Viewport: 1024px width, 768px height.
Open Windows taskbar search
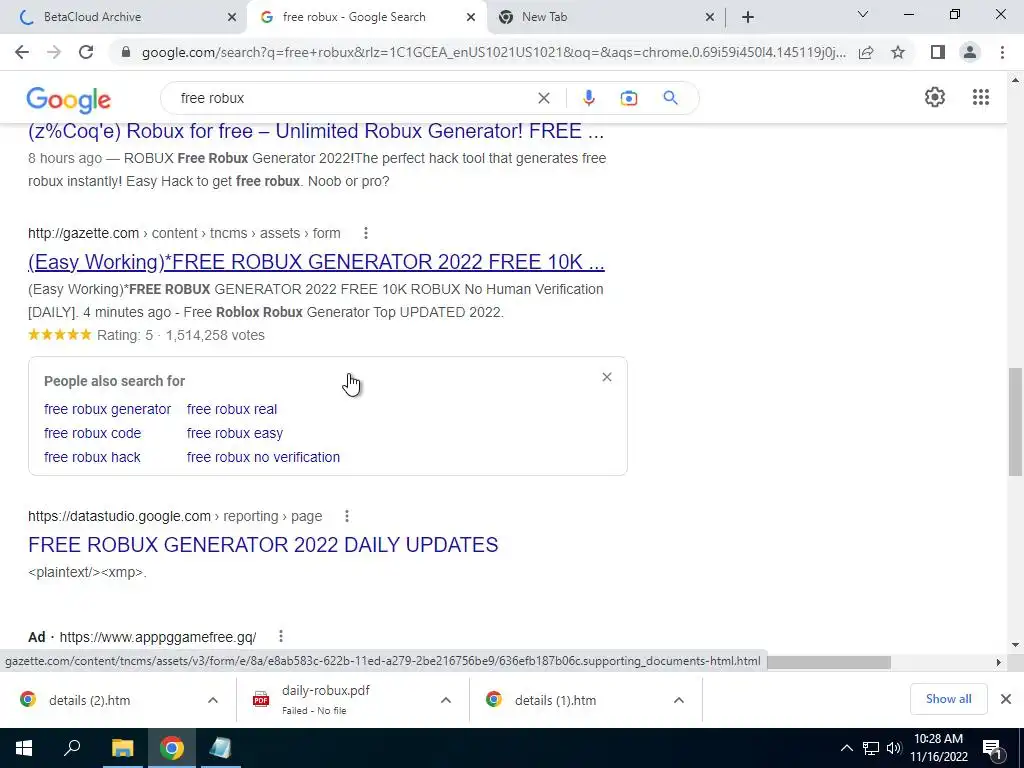[72, 748]
